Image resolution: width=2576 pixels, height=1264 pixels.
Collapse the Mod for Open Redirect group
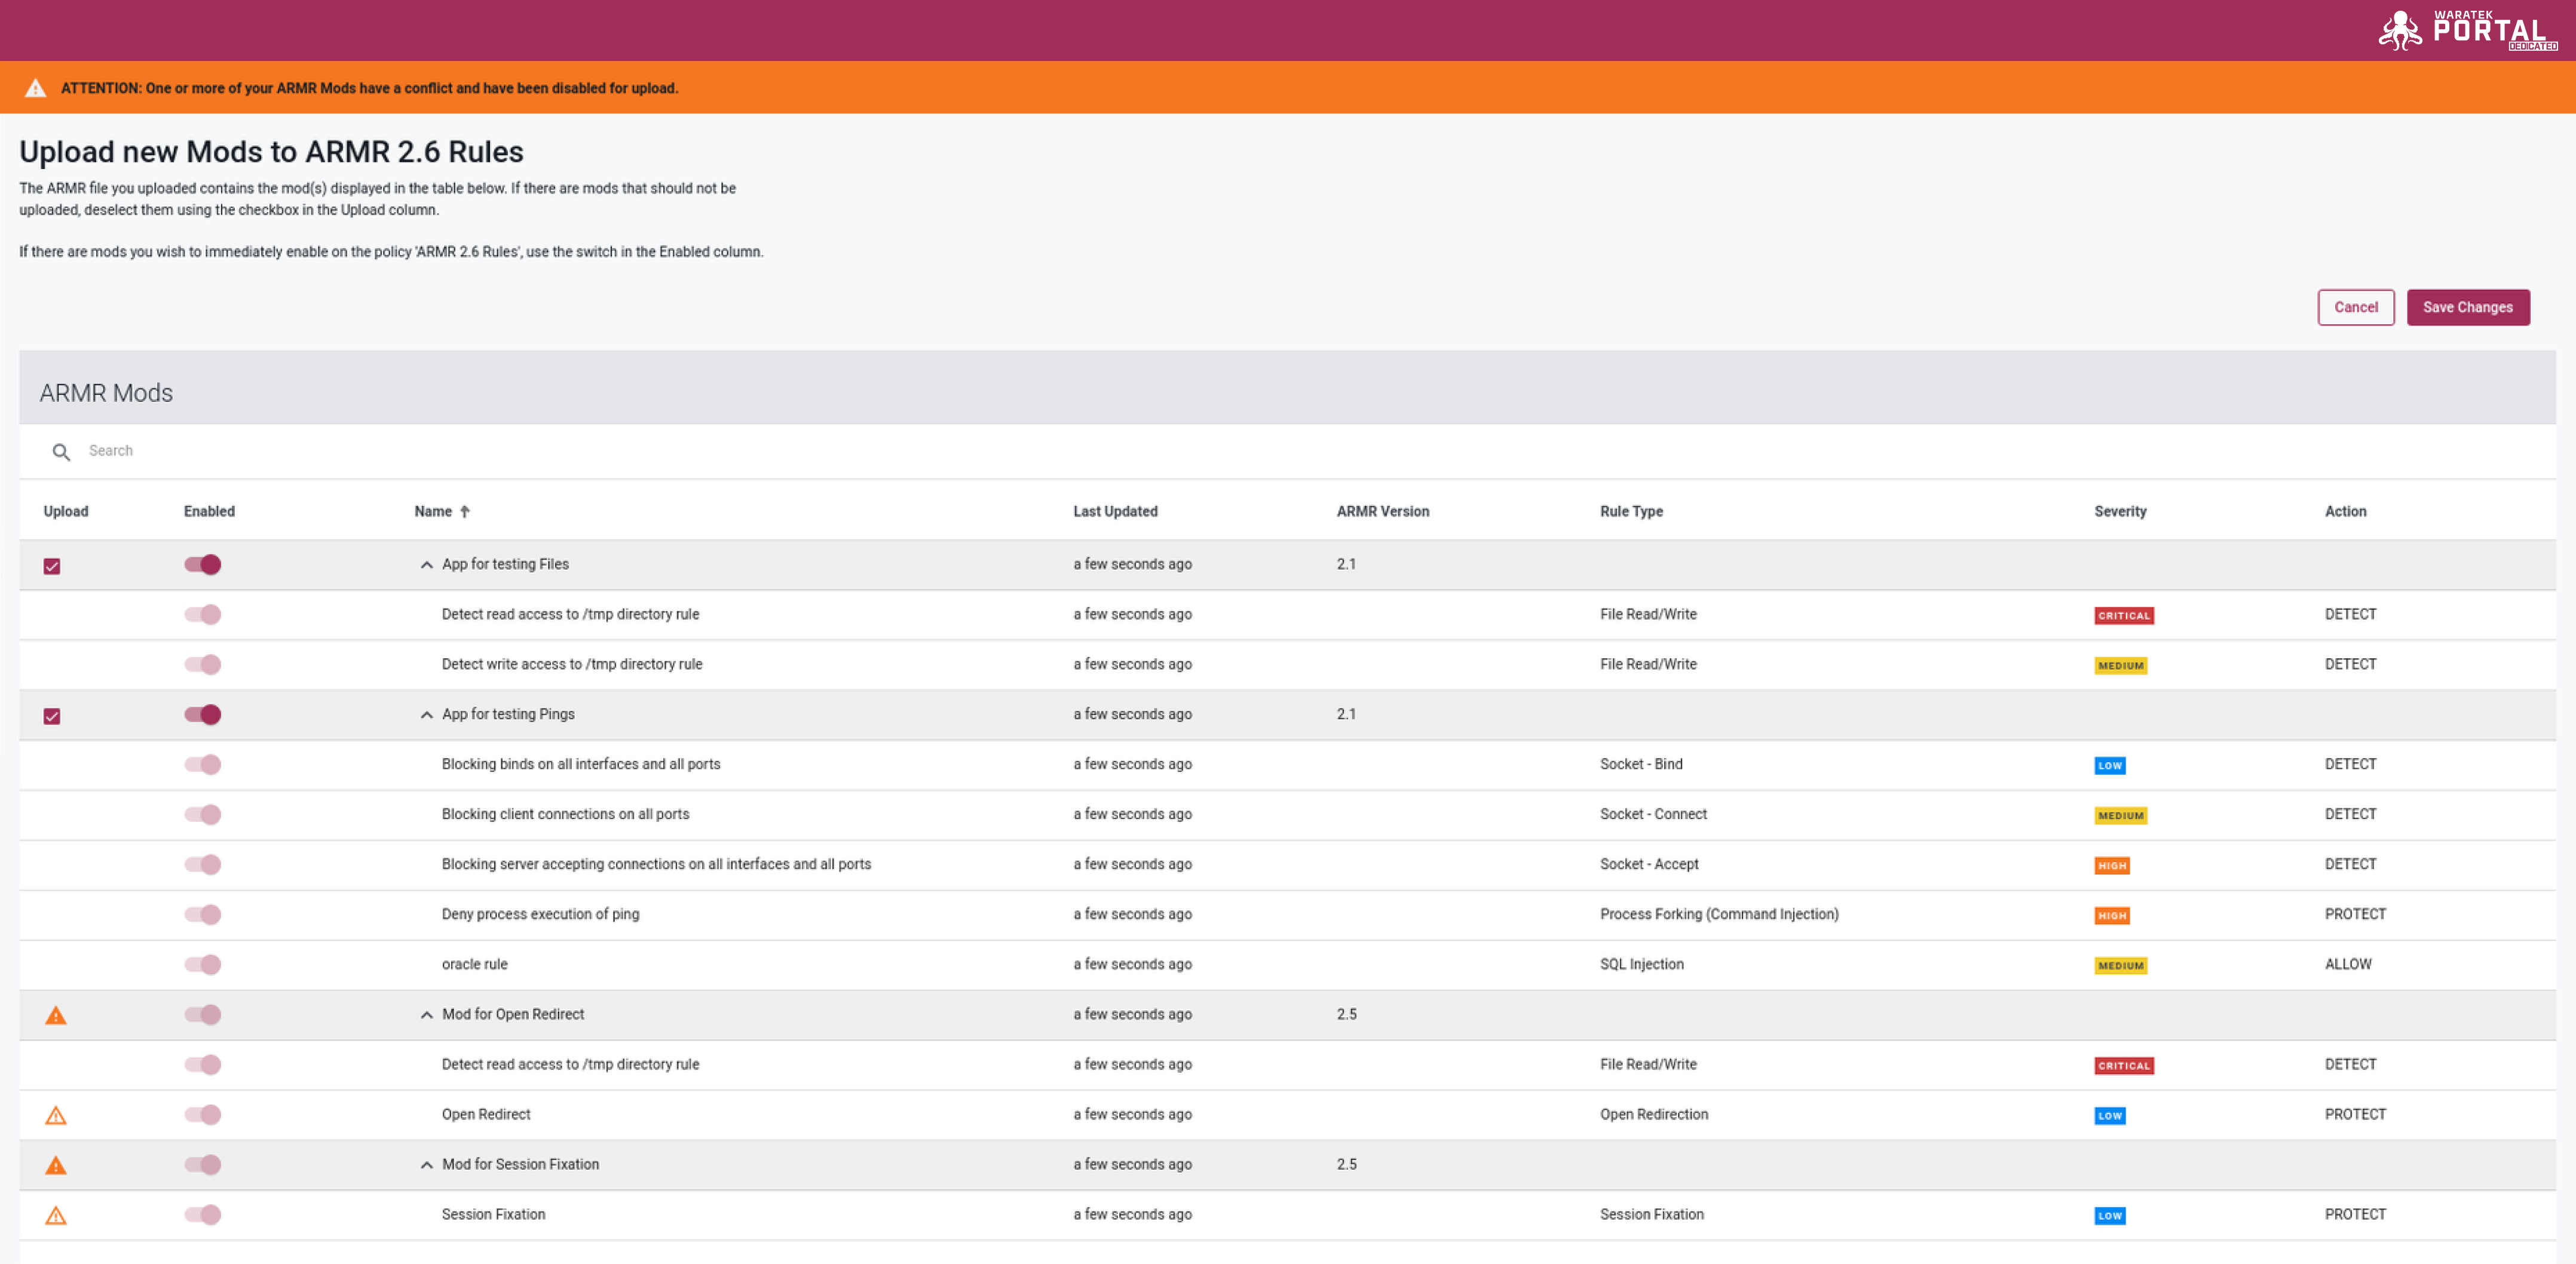click(x=427, y=1015)
